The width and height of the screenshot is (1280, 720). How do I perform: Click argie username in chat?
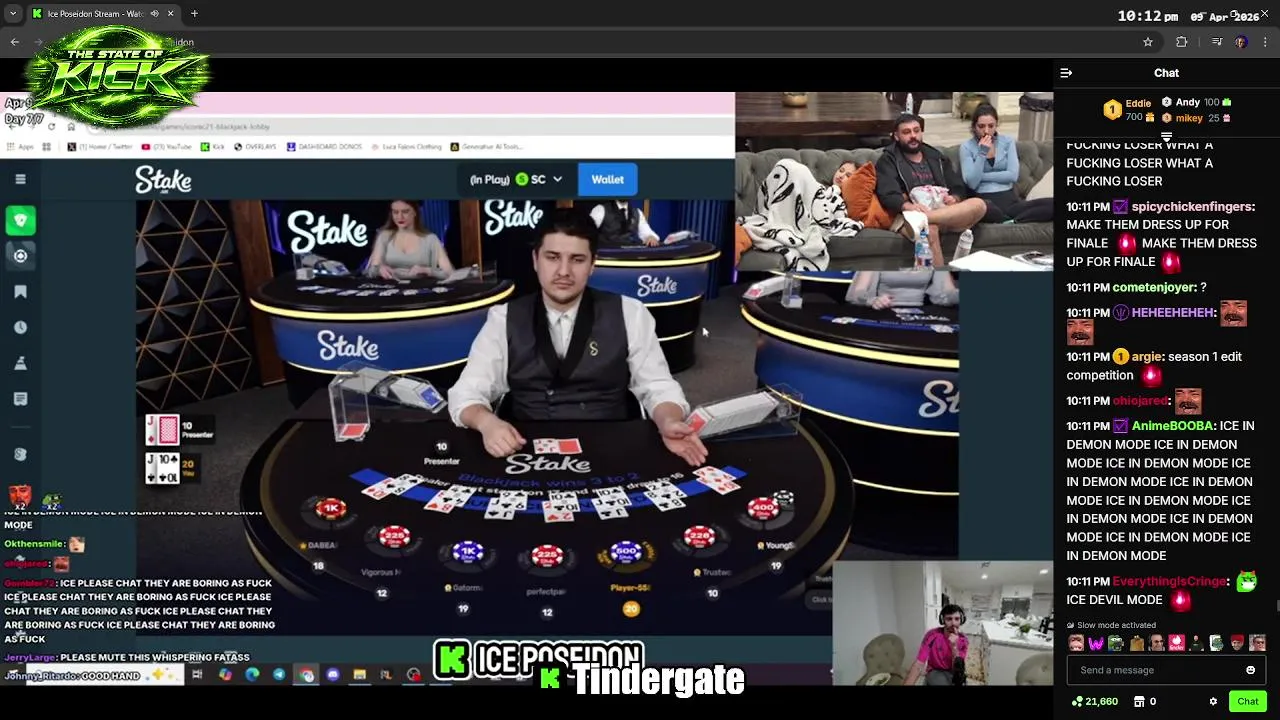(1146, 357)
